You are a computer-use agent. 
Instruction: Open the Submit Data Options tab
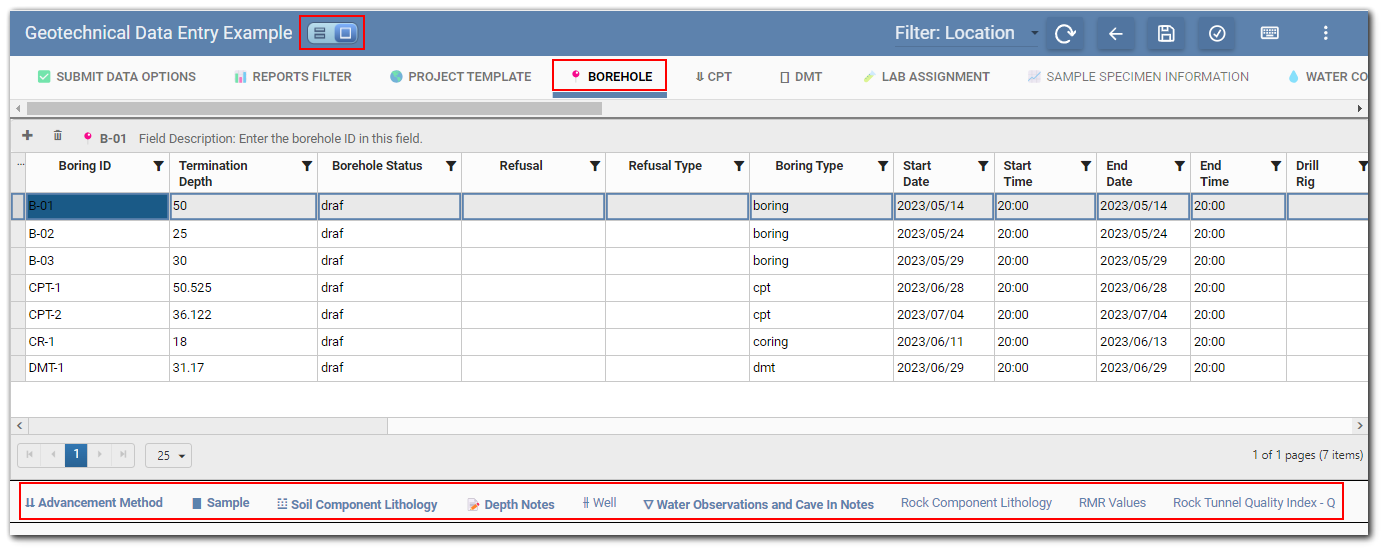117,76
